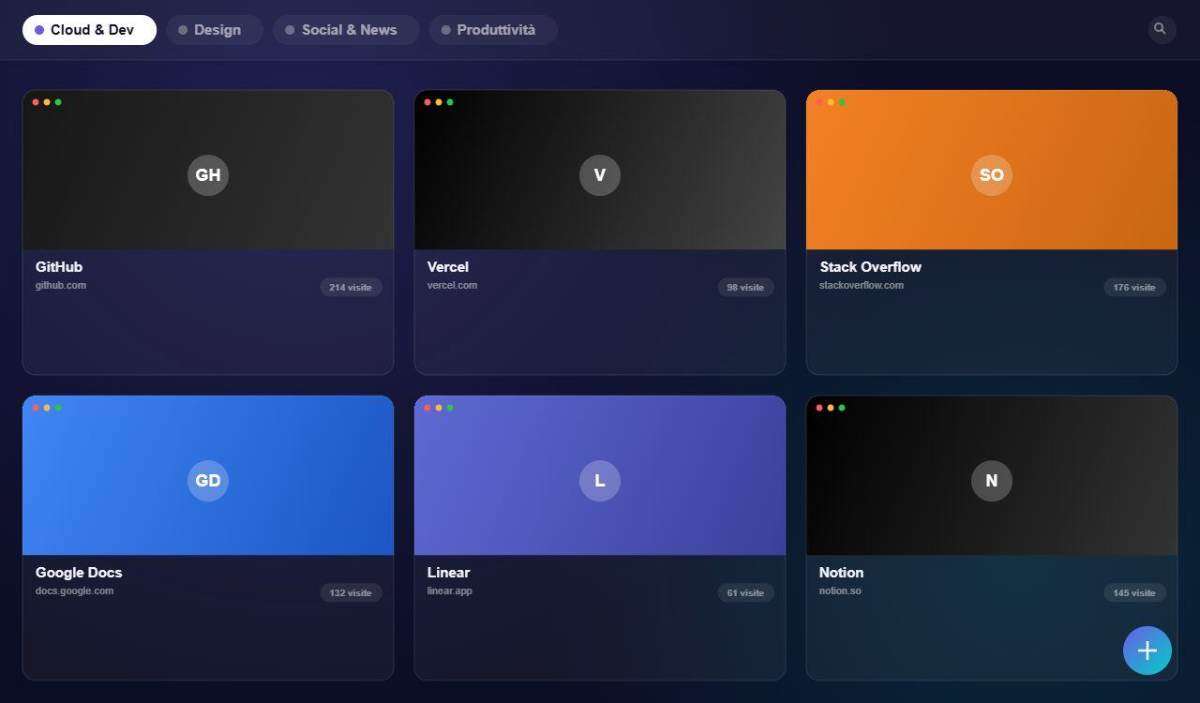Click the purple Linear preview thumbnail

[600, 476]
